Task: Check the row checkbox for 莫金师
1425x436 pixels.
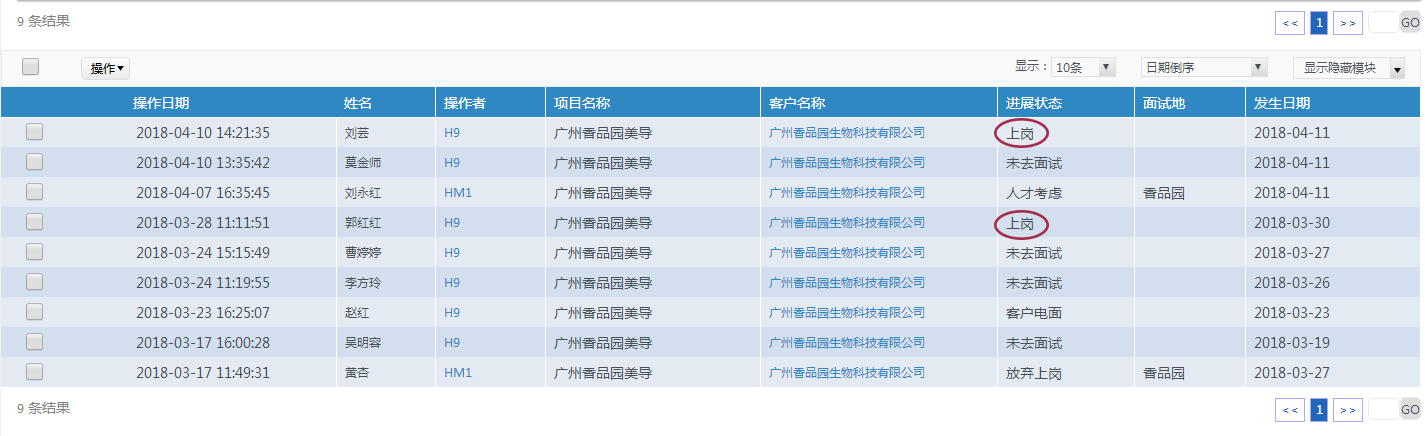Action: (34, 161)
